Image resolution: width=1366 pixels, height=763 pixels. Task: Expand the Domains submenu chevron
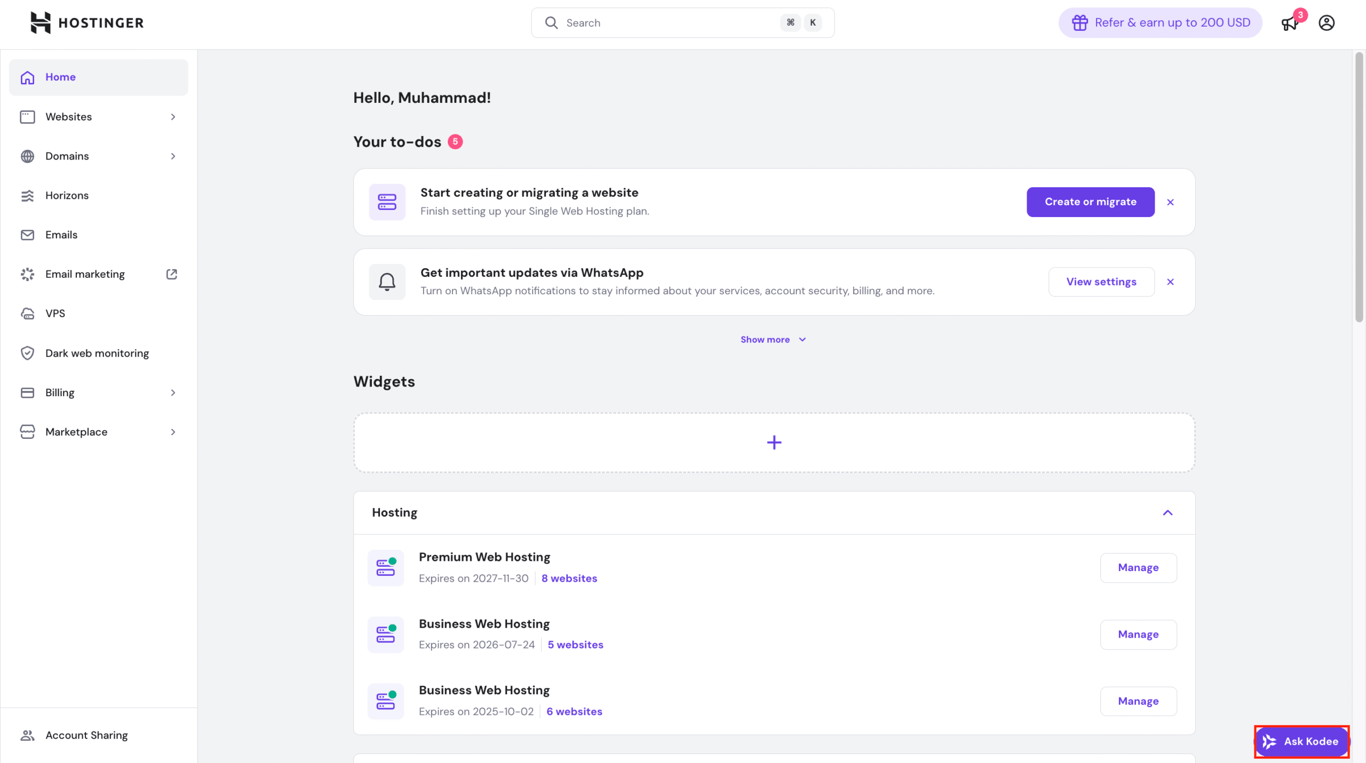pyautogui.click(x=173, y=156)
